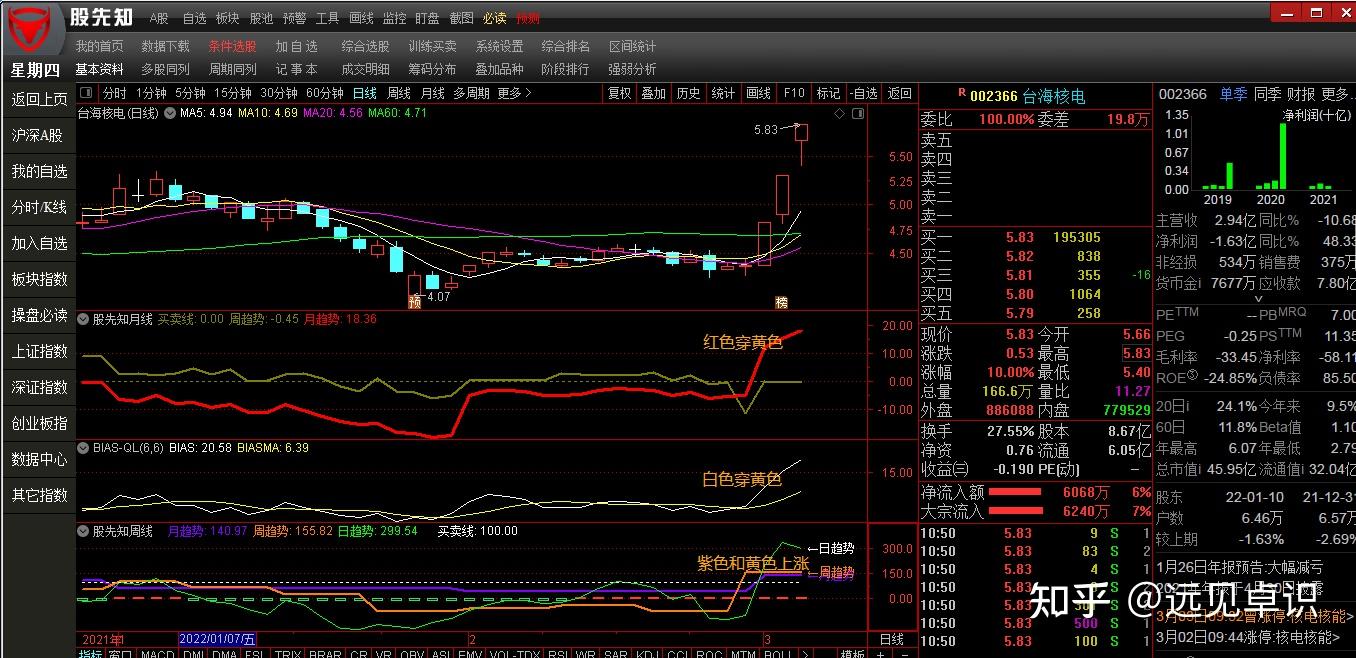
Task: Click the 预 marker below the candle
Action: [x=414, y=301]
